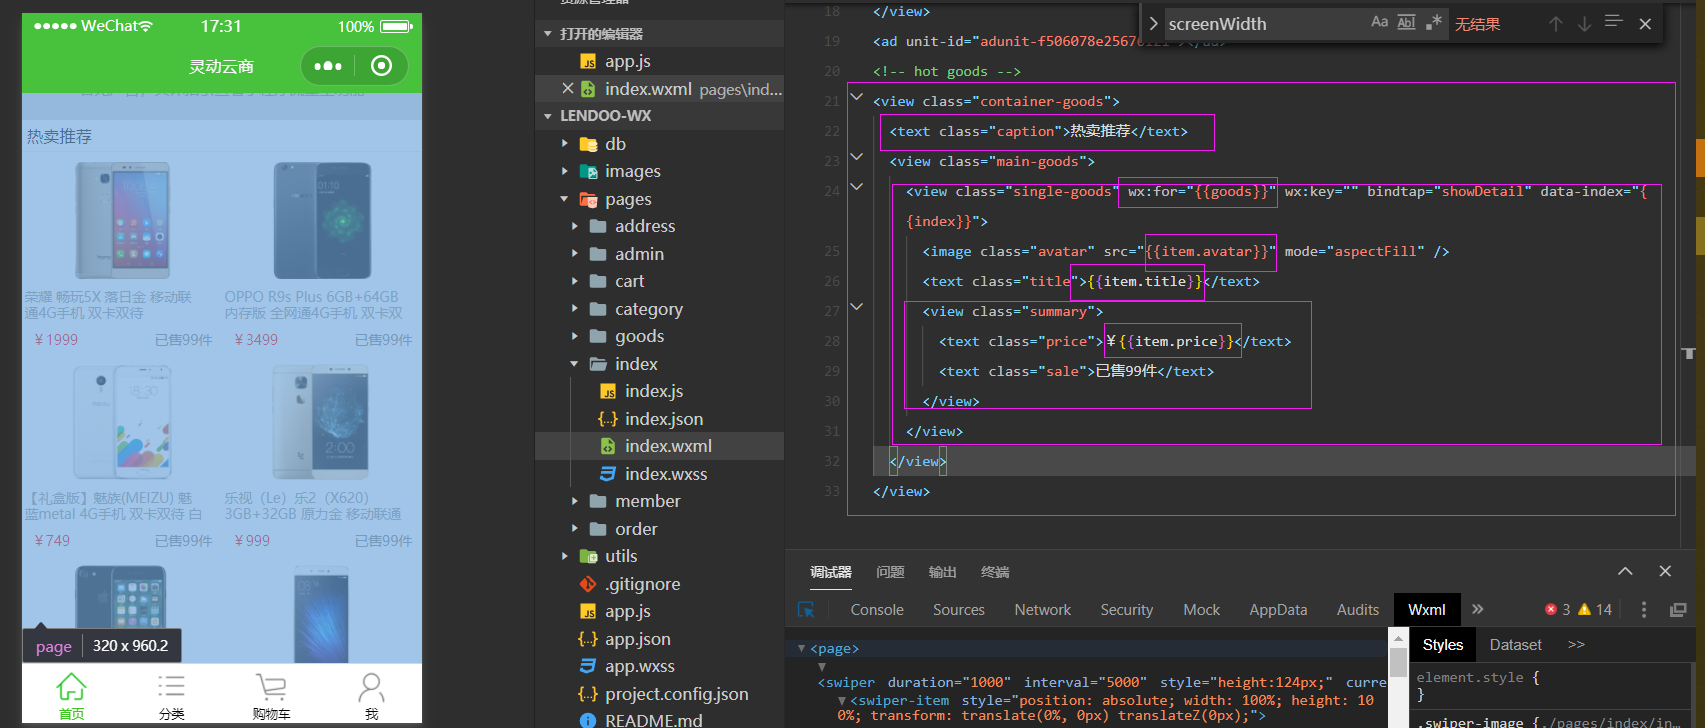Collapse the page node in Wxml tree
The image size is (1705, 728).
coord(801,648)
